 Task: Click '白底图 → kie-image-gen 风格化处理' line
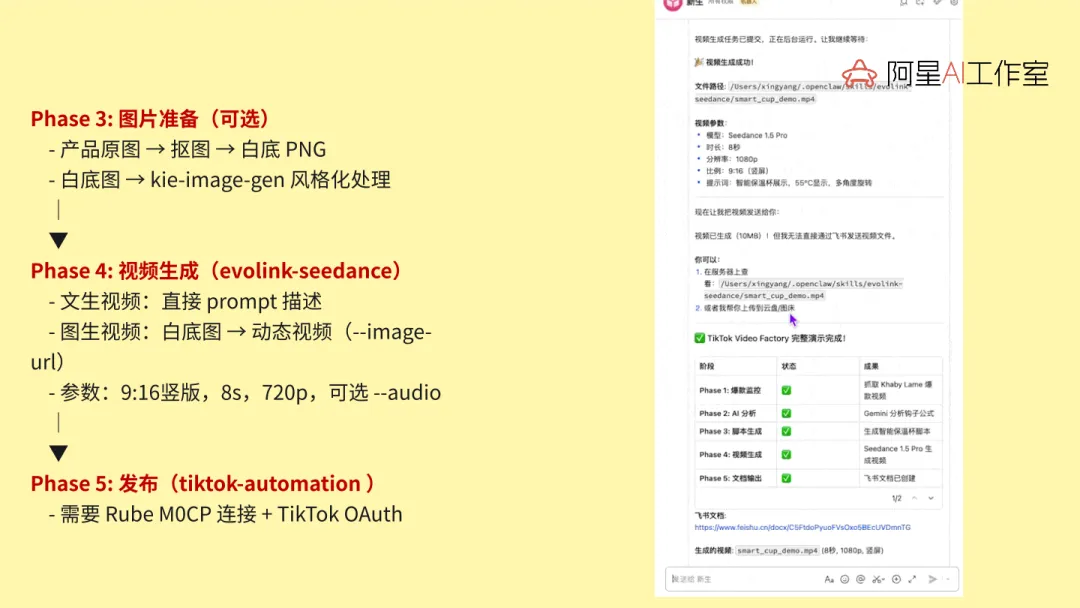click(220, 180)
